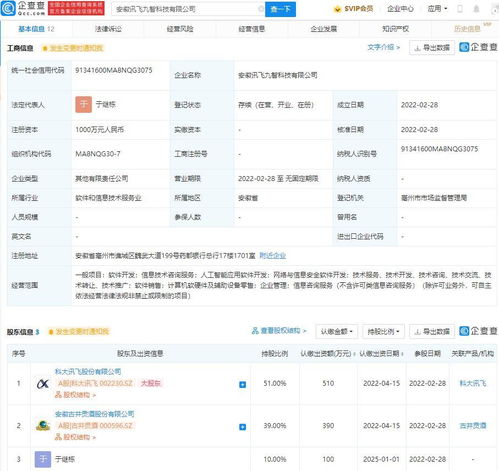The height and width of the screenshot is (471, 499).
Task: Select credit code 91341600MA8NQG3075 under 统一社会信用代码
Action: coord(114,70)
